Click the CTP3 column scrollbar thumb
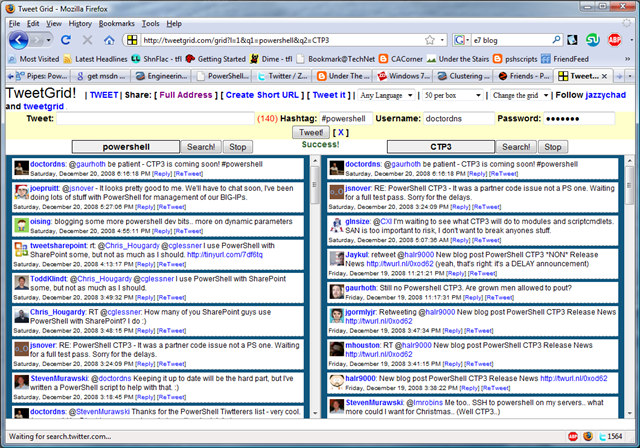The height and width of the screenshot is (448, 640). pyautogui.click(x=630, y=185)
